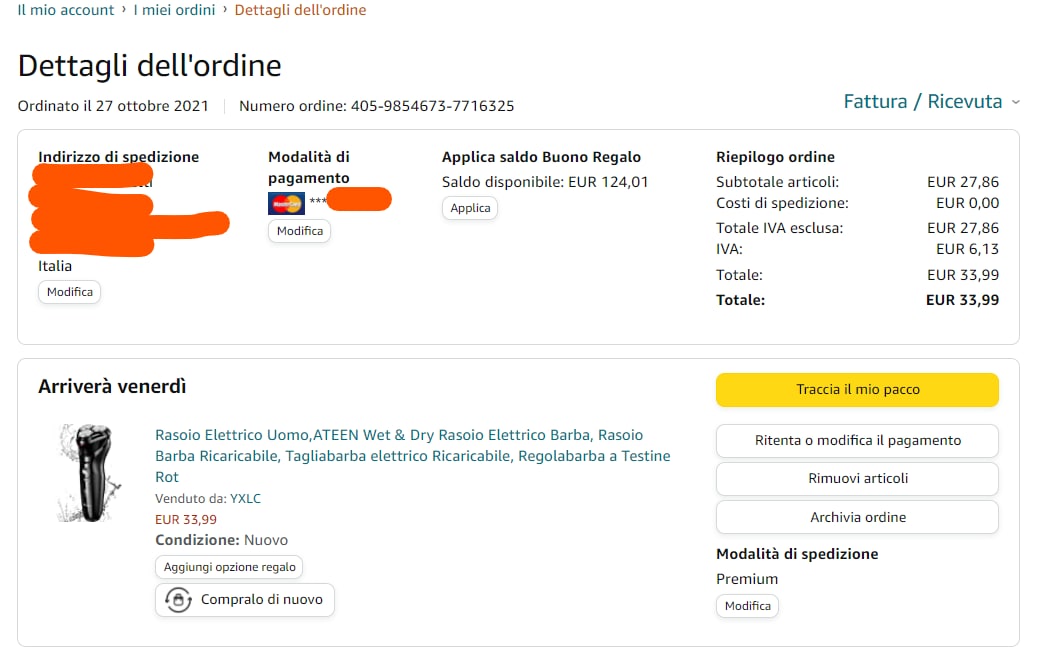Click the order number 405-9854673-7716325

(x=431, y=106)
